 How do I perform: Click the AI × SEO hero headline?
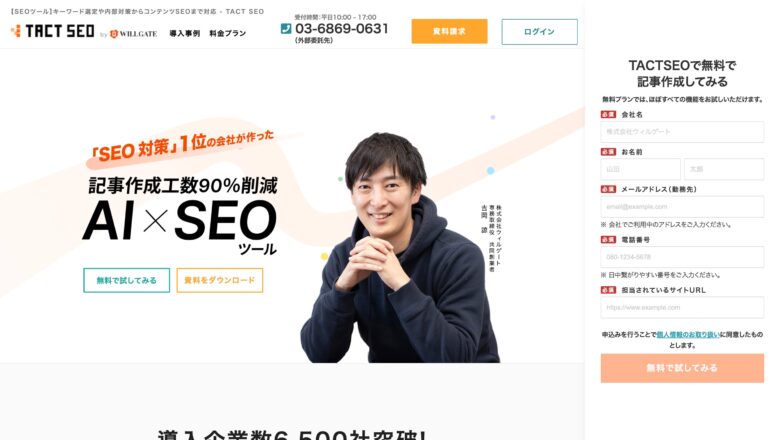pos(180,220)
